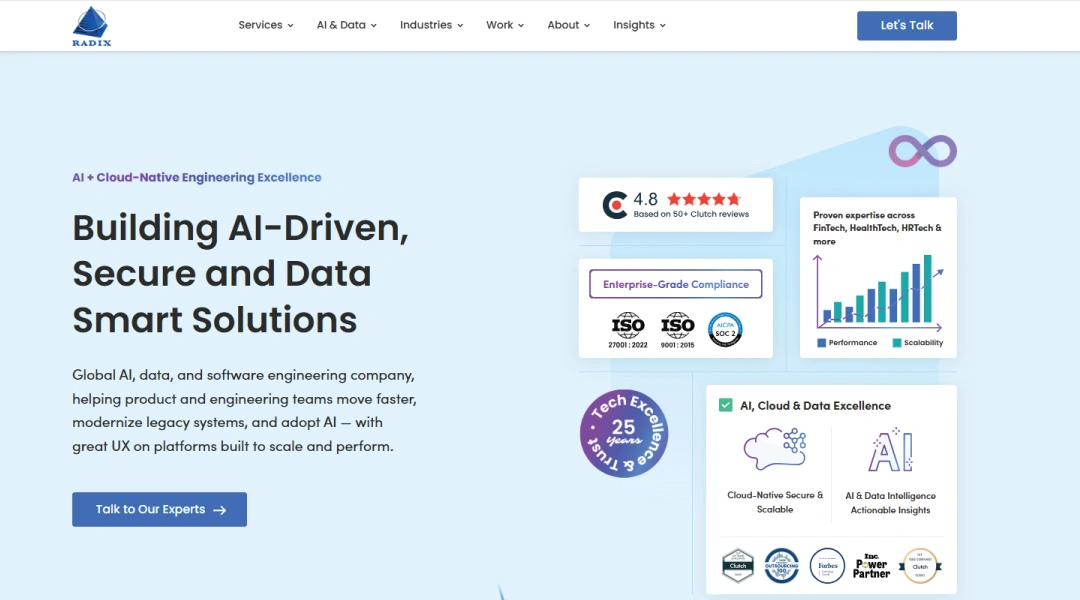Screen dimensions: 1080x600
Task: Click the 25 Years Tech Excellence badge
Action: coord(624,433)
